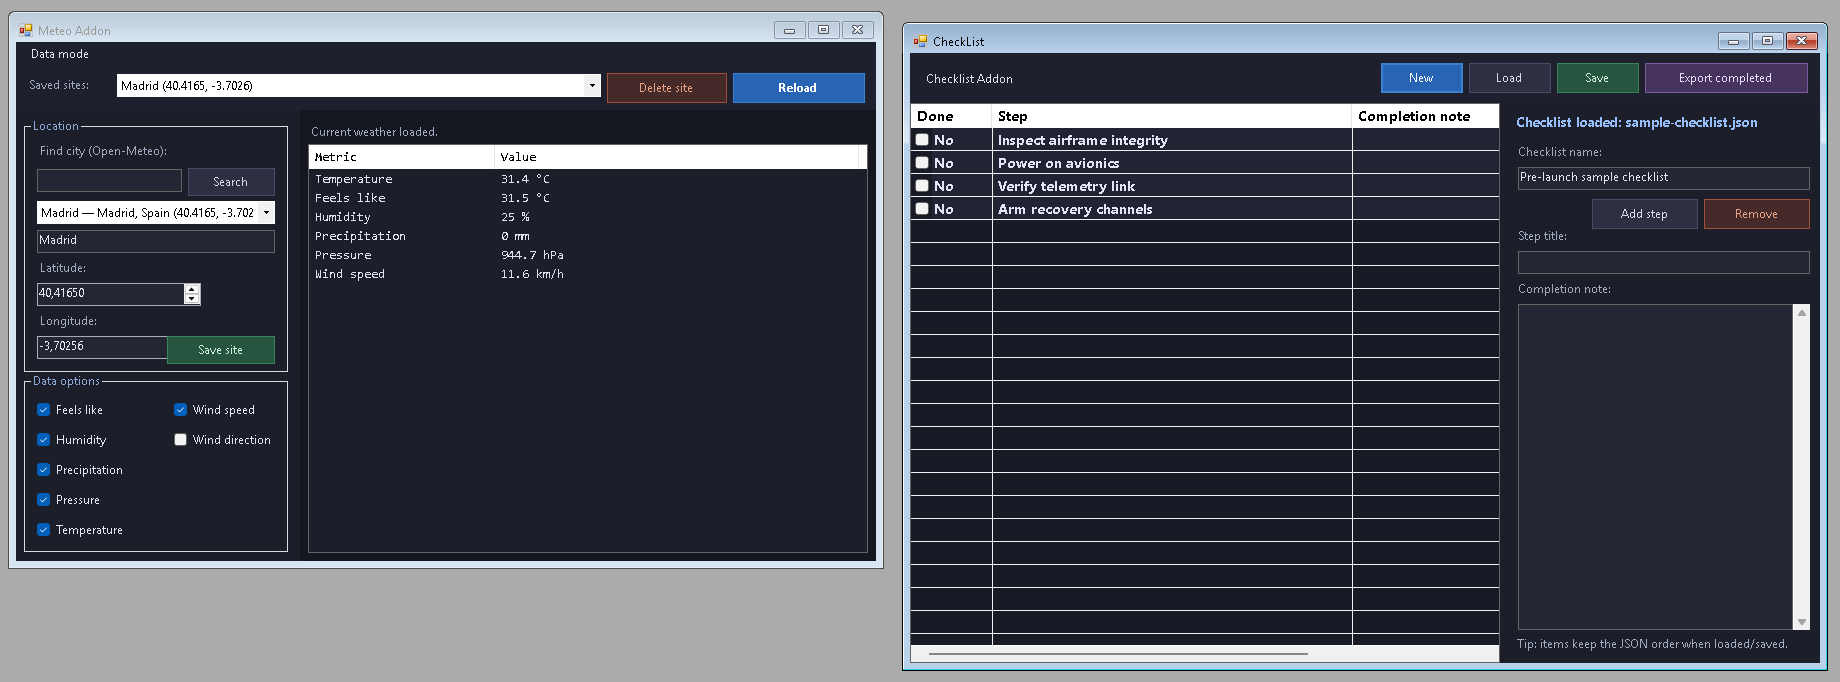The height and width of the screenshot is (682, 1840).
Task: Click Export completed button
Action: pyautogui.click(x=1725, y=78)
